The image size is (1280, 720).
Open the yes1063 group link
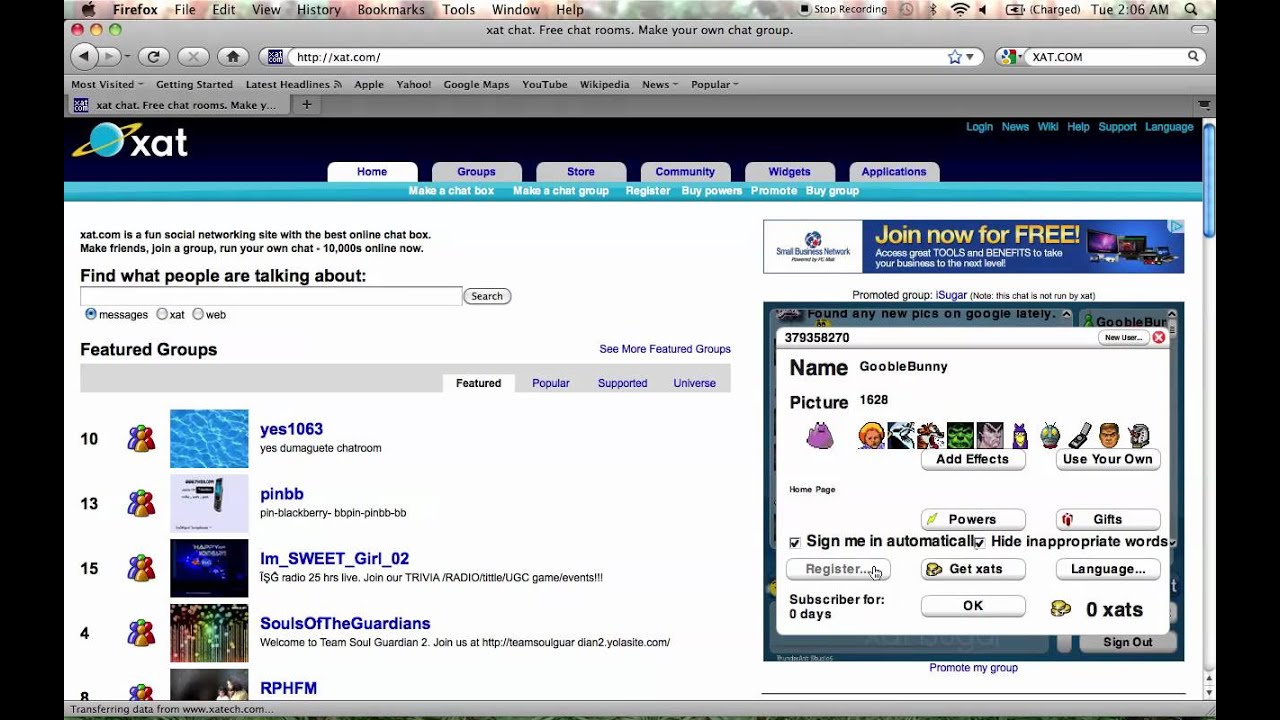tap(291, 429)
